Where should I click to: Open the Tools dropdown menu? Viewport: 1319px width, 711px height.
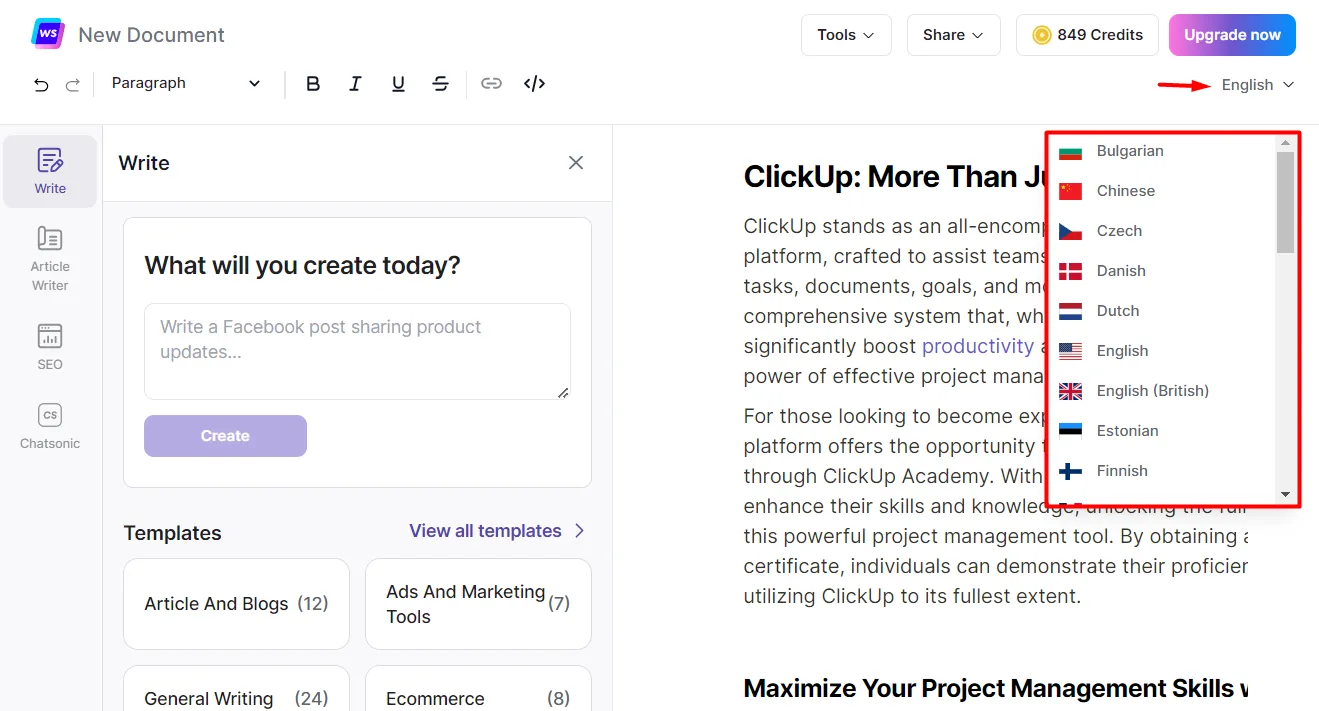click(x=846, y=35)
